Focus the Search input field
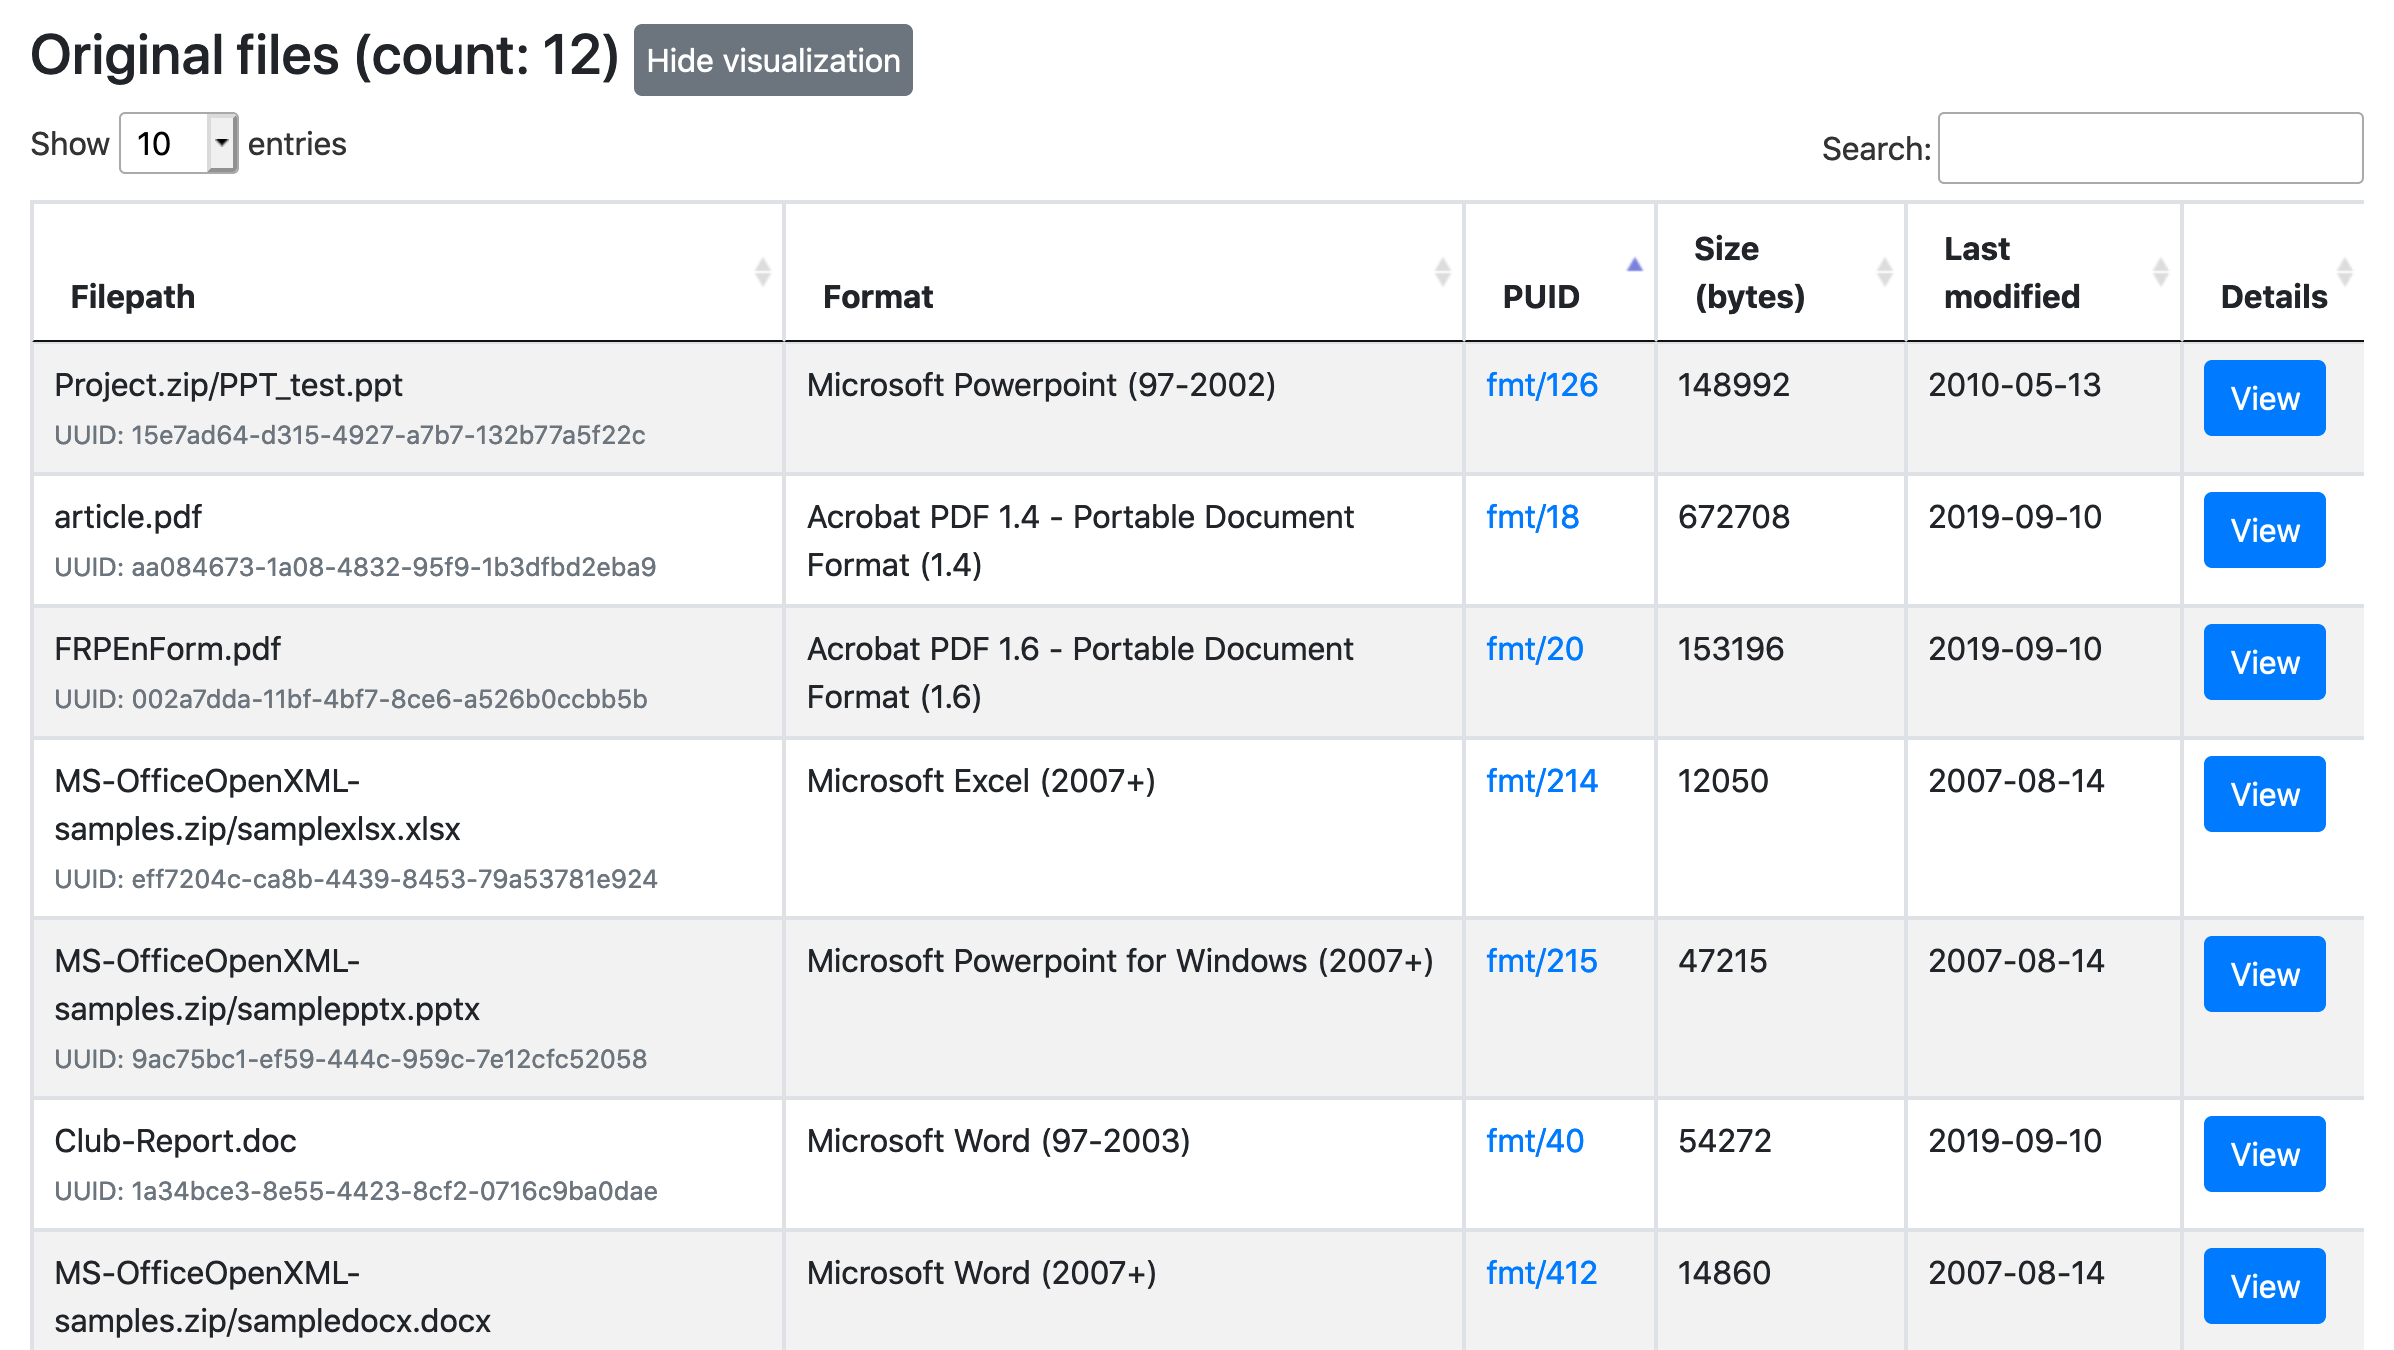Image resolution: width=2394 pixels, height=1350 pixels. (2150, 148)
